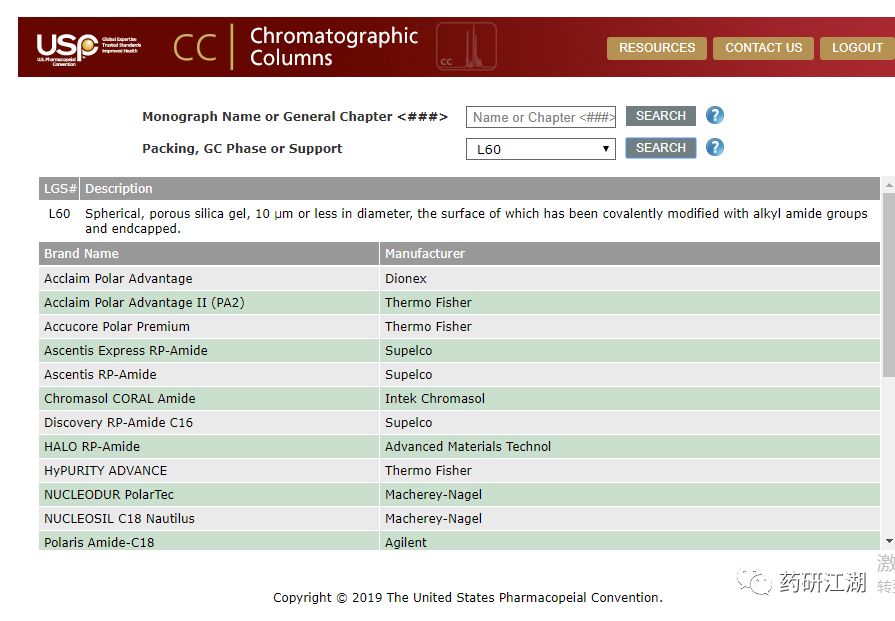Click the CC chromatogram icon in banner
This screenshot has width=895, height=621.
click(466, 46)
